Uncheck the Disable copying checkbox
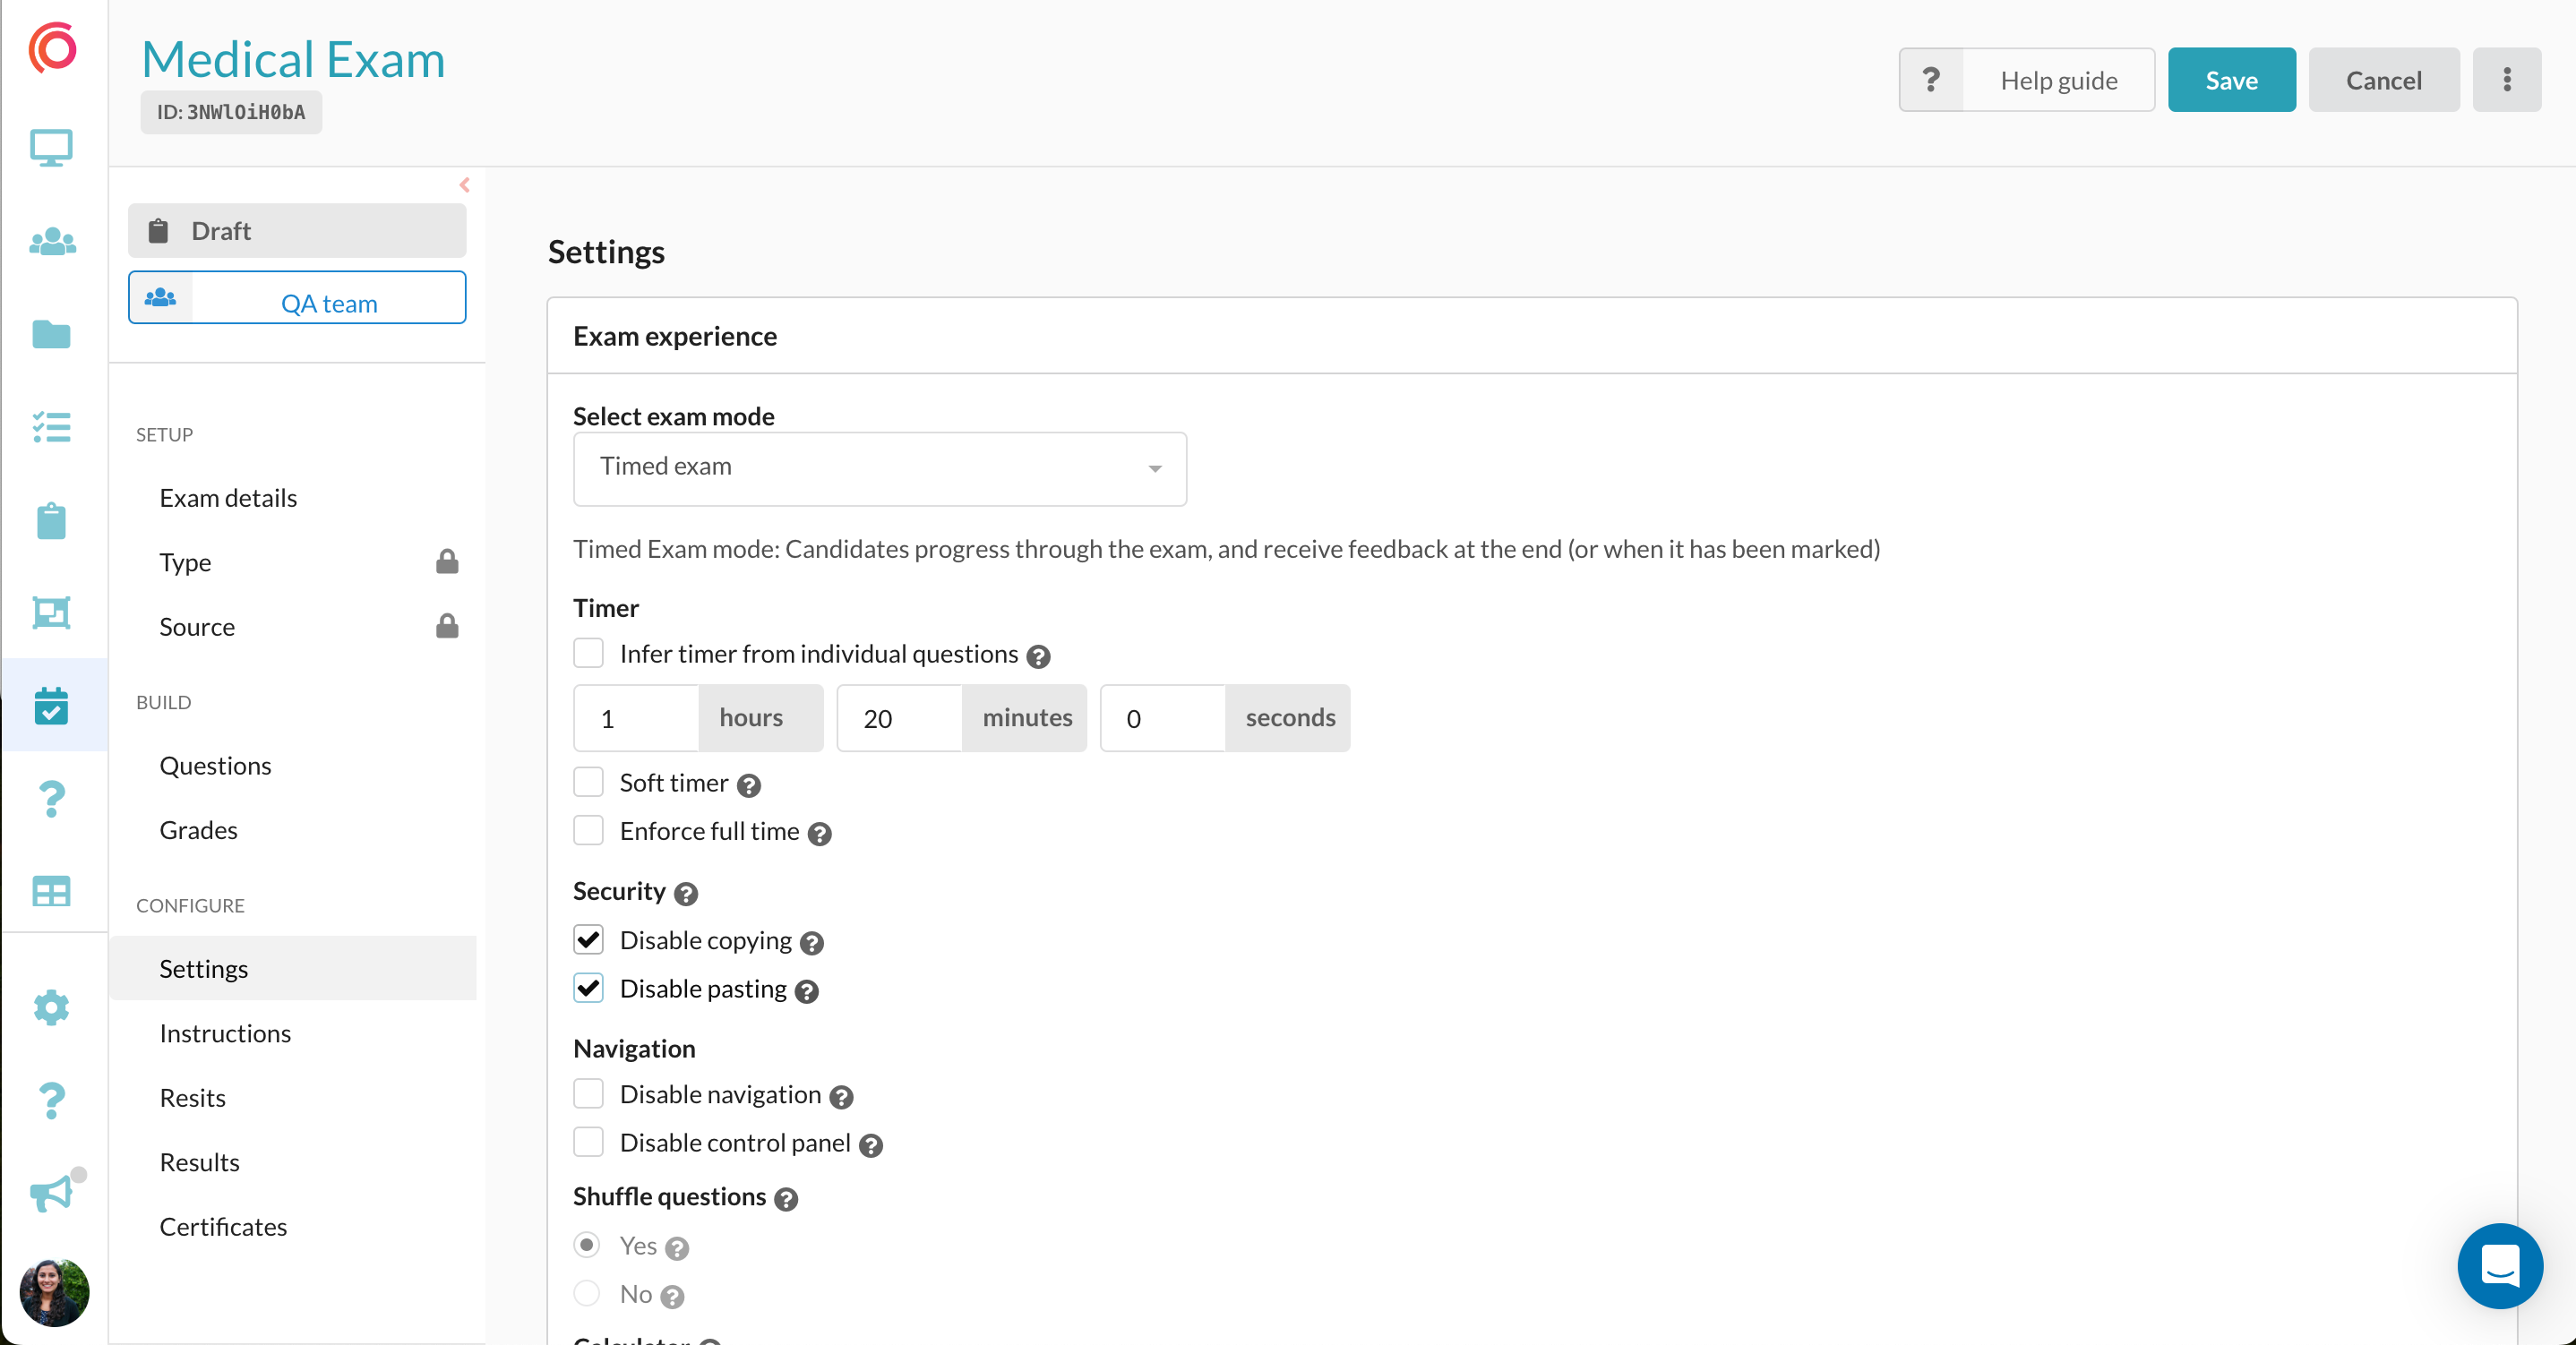This screenshot has width=2576, height=1345. point(588,939)
